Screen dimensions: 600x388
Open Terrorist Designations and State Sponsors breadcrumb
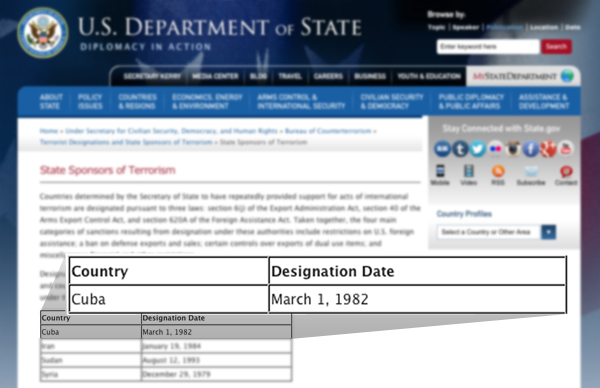126,142
